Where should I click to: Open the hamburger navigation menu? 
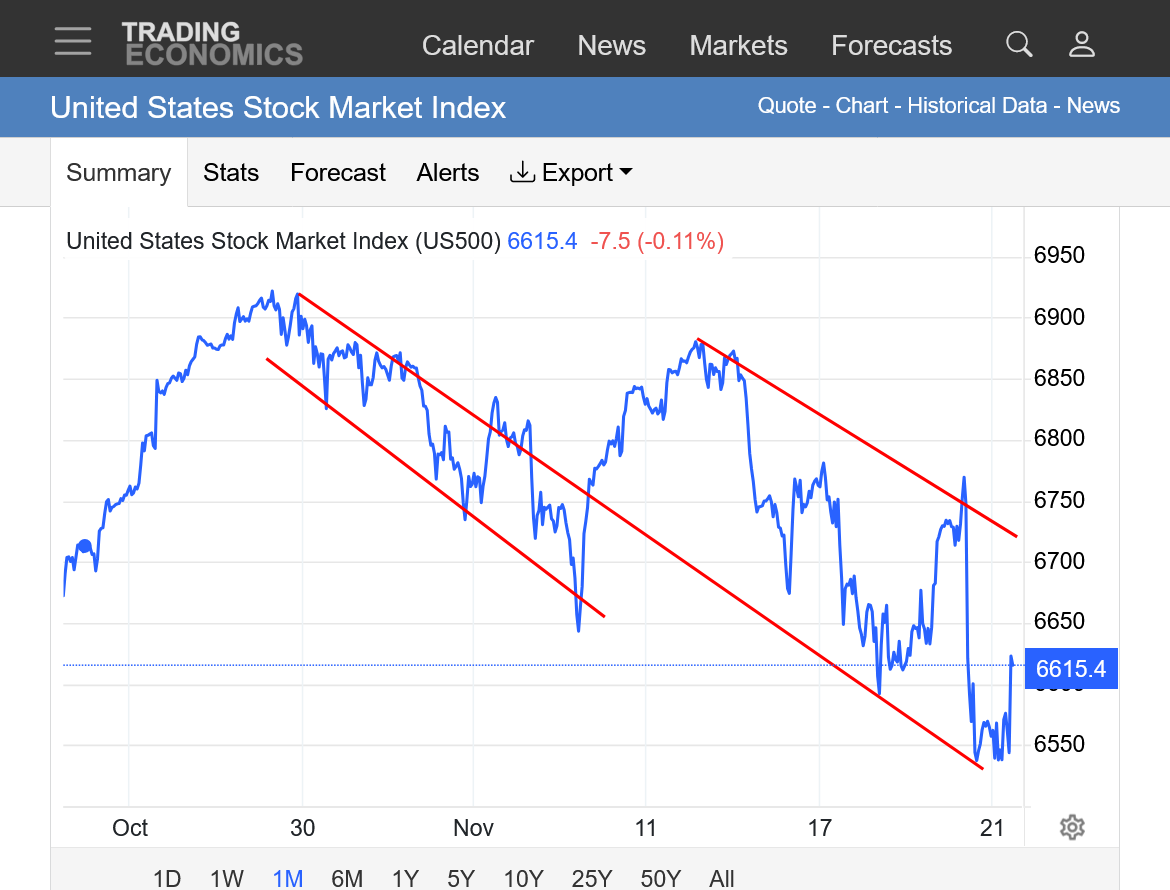click(x=73, y=41)
